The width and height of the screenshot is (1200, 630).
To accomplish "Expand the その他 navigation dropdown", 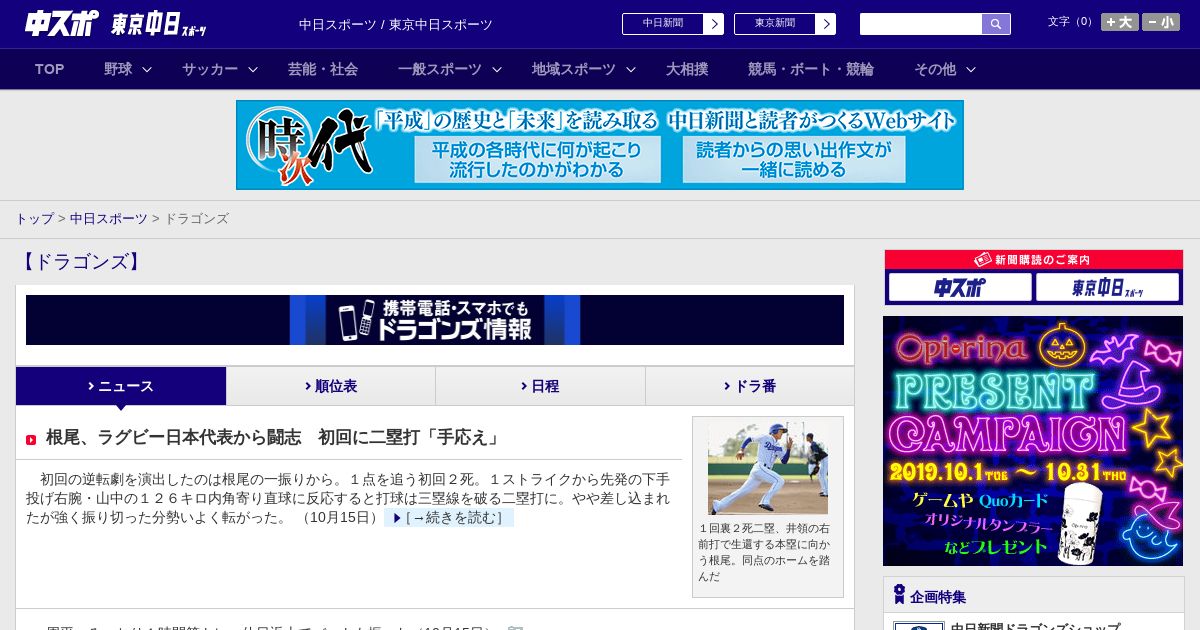I will click(944, 69).
